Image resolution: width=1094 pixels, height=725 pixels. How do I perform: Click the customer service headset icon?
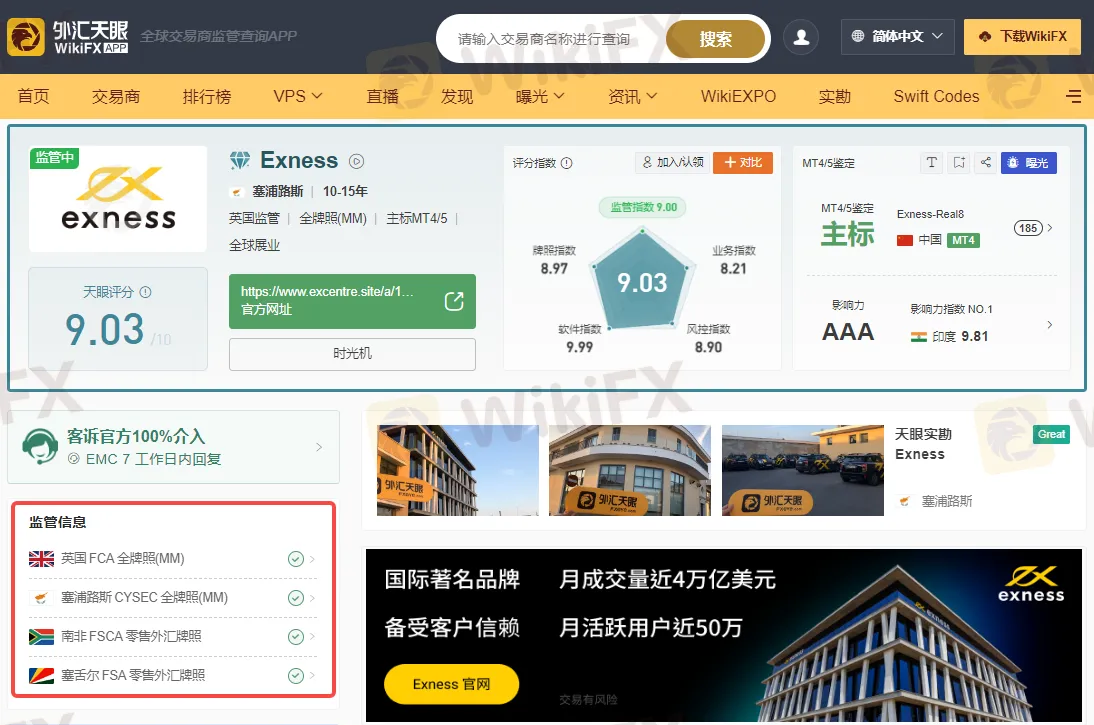40,447
